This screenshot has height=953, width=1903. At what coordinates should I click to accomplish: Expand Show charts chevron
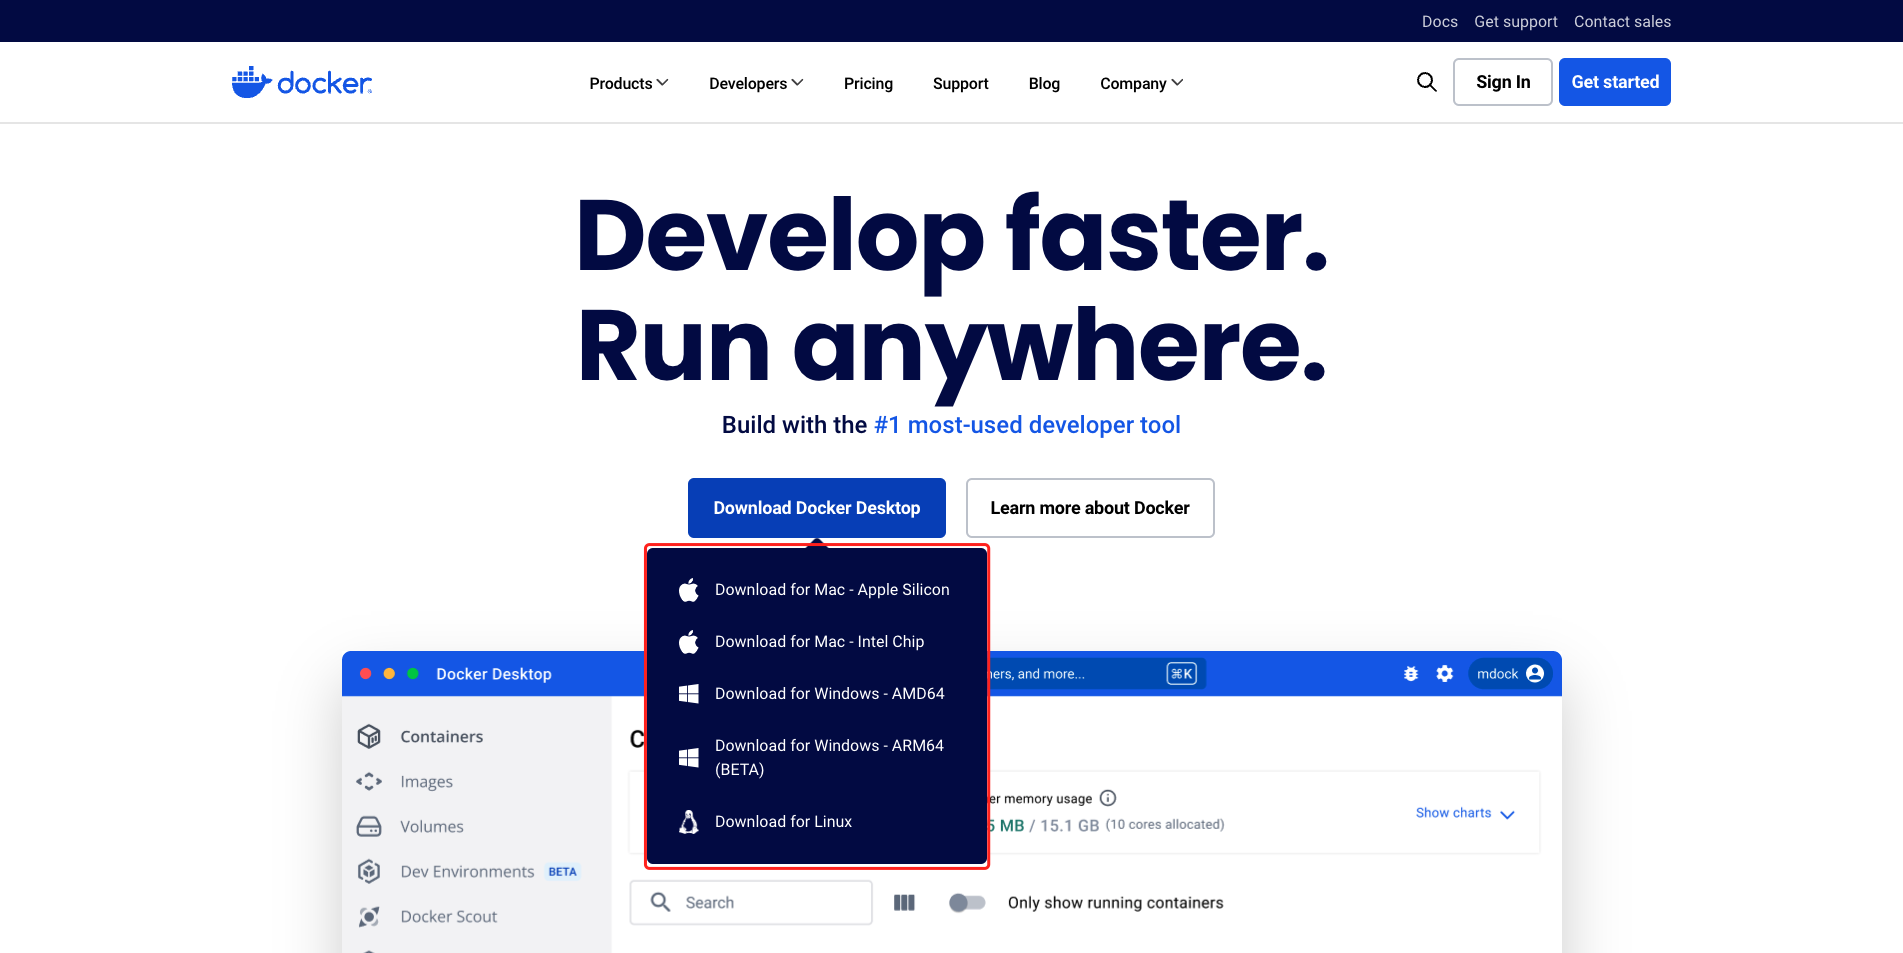[x=1507, y=814]
